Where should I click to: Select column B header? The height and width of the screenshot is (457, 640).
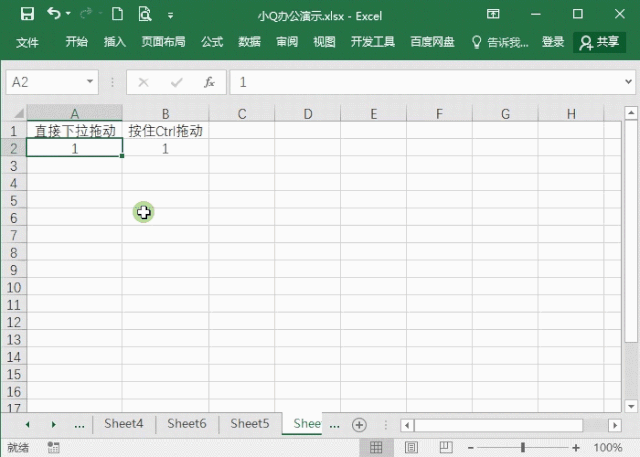tap(165, 113)
